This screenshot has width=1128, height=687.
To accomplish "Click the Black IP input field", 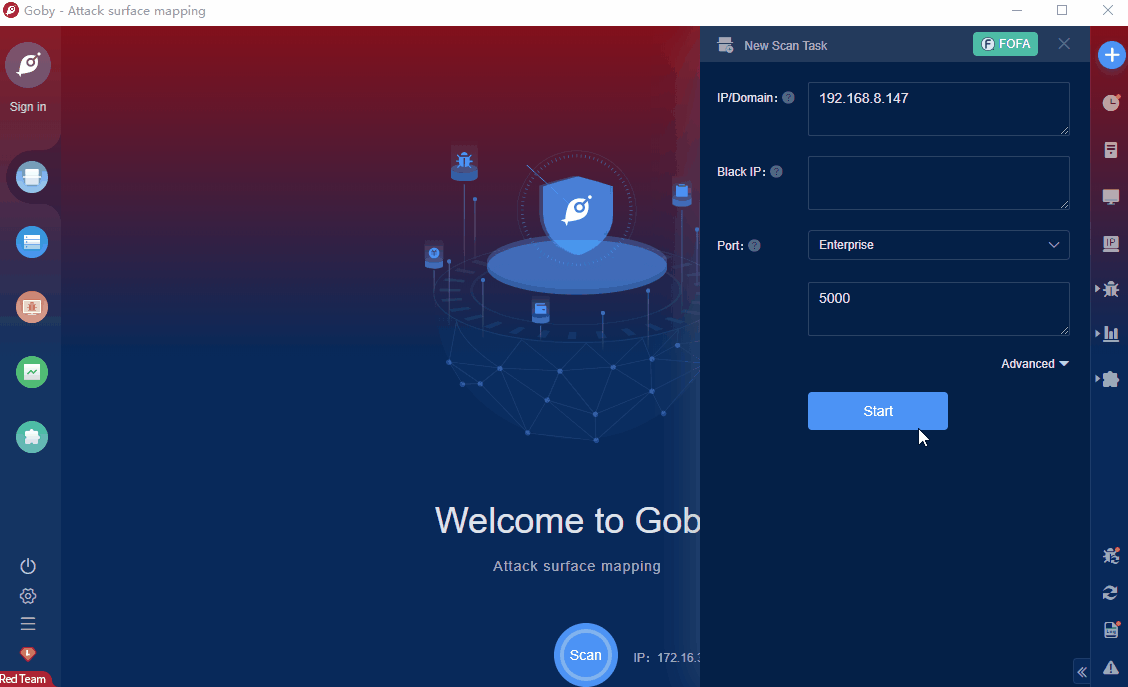I will (938, 183).
